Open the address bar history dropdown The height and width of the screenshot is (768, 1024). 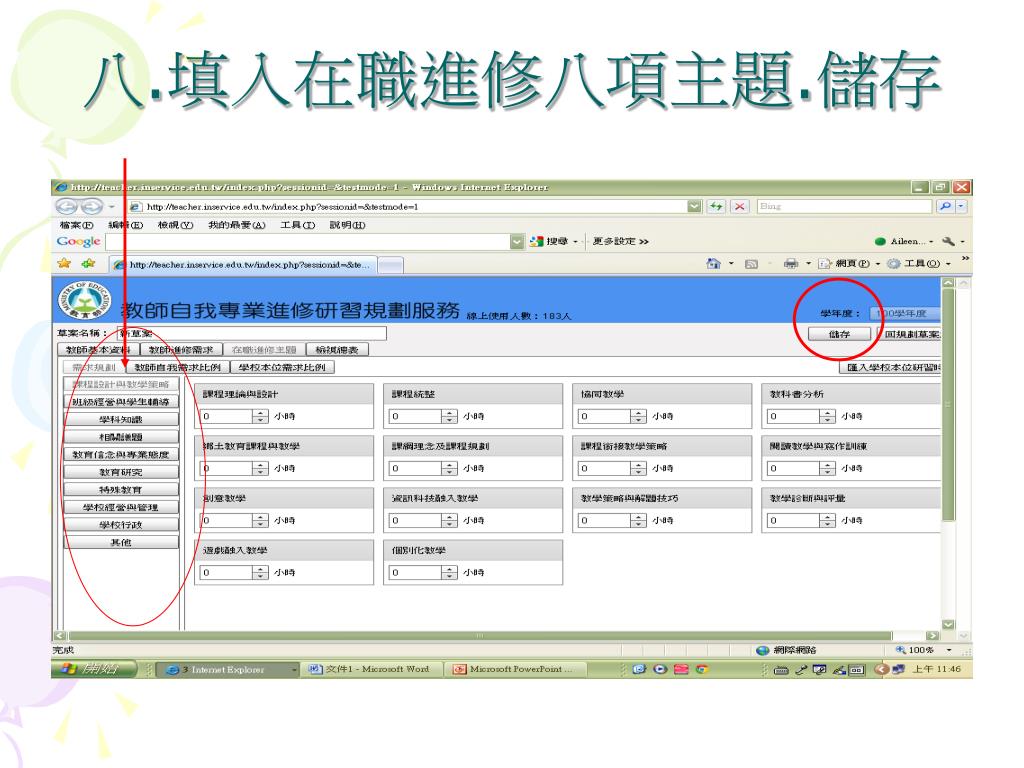coord(694,206)
